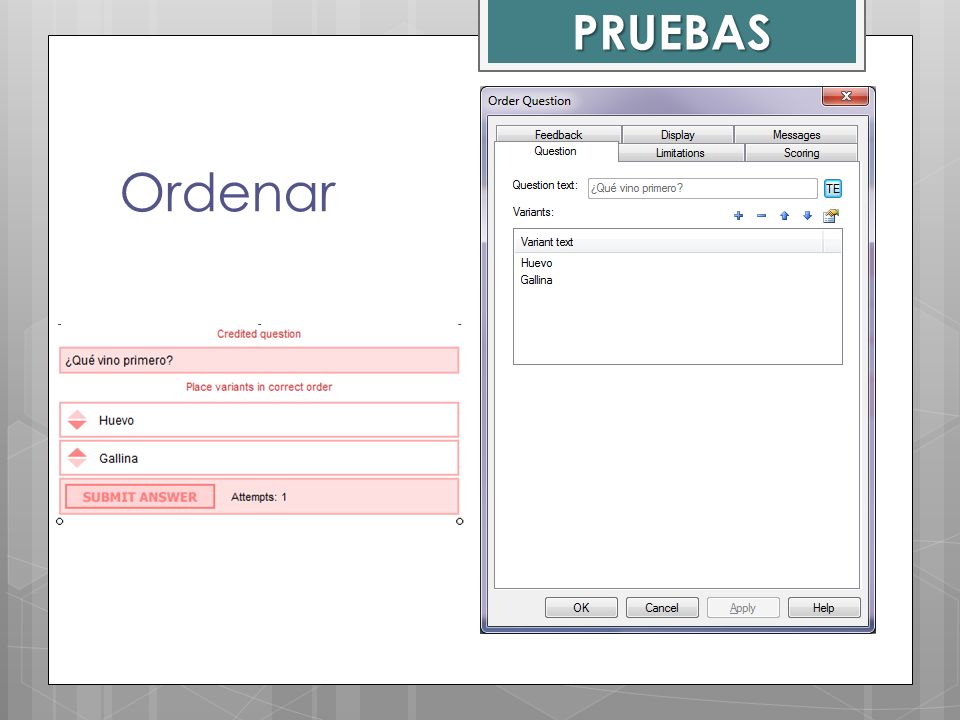Open the TE text editor button
The width and height of the screenshot is (960, 720).
[833, 189]
